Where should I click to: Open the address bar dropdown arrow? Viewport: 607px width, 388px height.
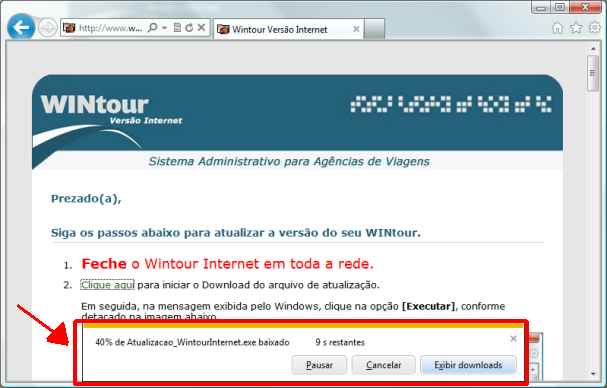[165, 28]
